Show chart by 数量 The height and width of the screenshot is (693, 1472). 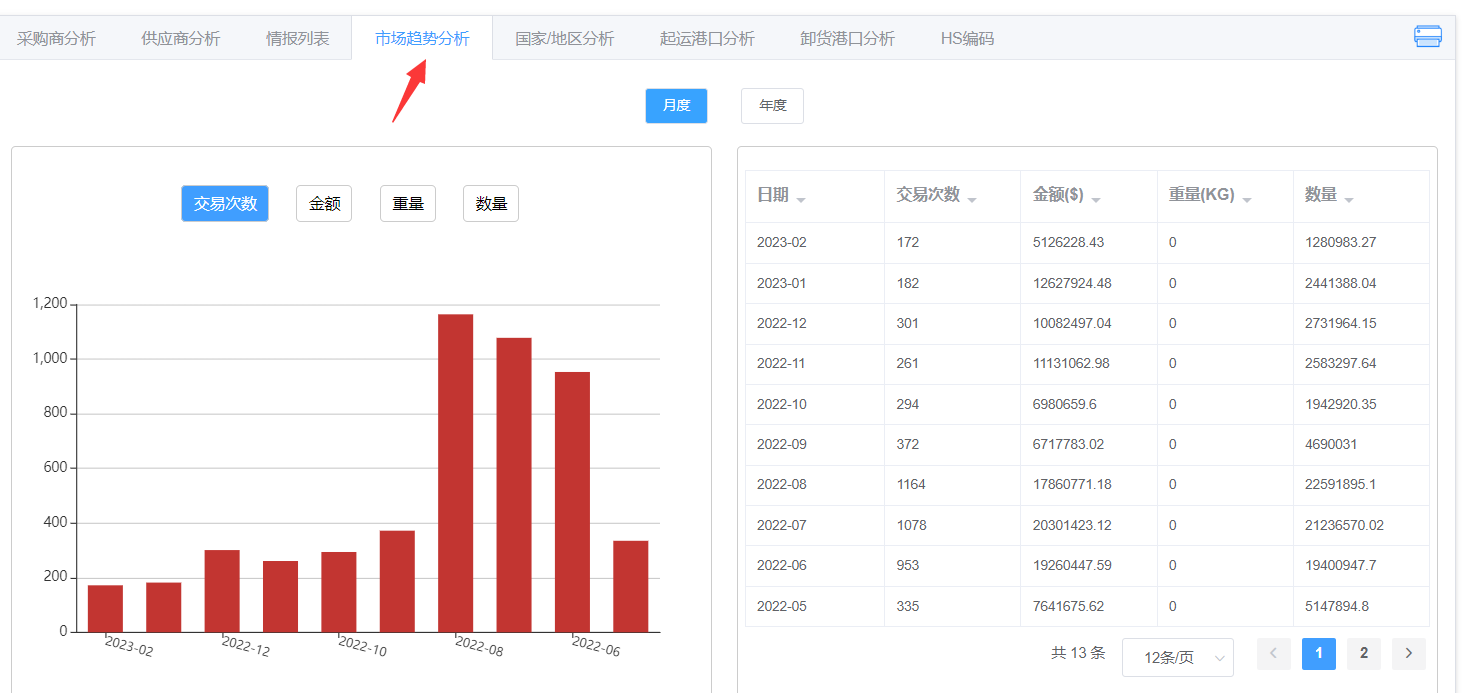pos(491,204)
